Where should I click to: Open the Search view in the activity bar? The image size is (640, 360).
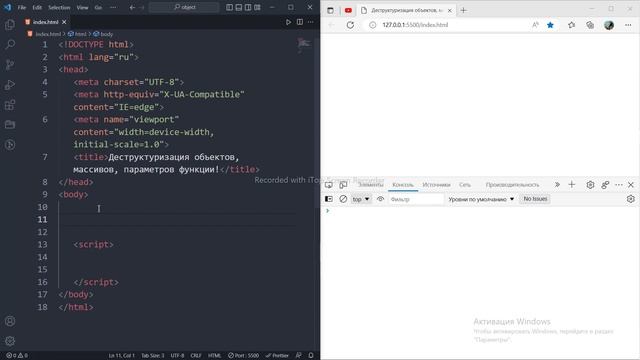tap(10, 44)
